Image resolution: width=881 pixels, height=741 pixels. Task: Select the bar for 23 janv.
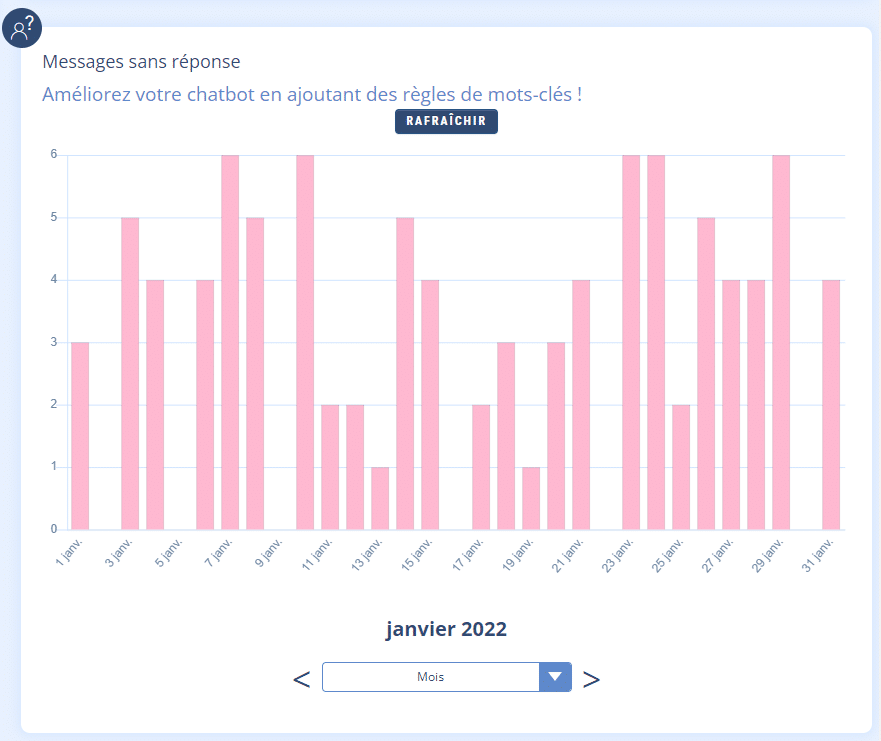(631, 342)
